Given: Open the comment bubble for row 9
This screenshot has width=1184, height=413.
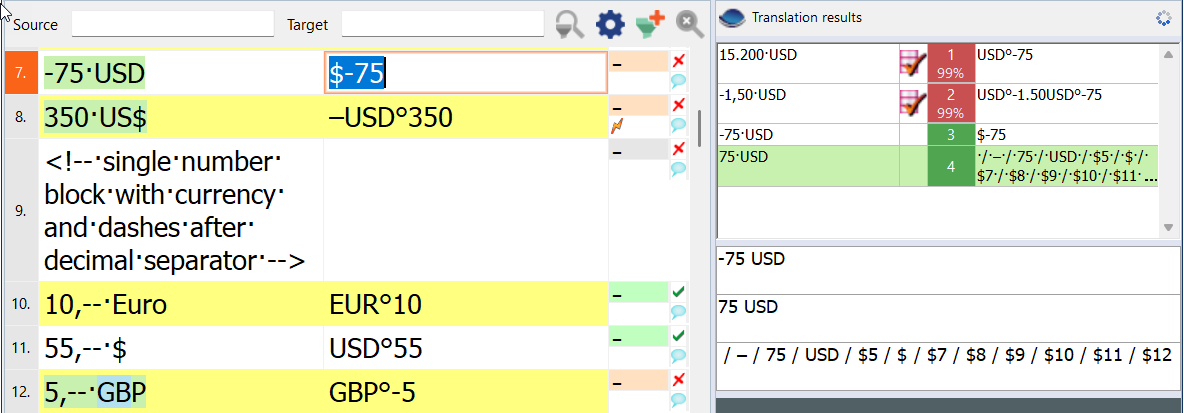Looking at the screenshot, I should tap(678, 168).
